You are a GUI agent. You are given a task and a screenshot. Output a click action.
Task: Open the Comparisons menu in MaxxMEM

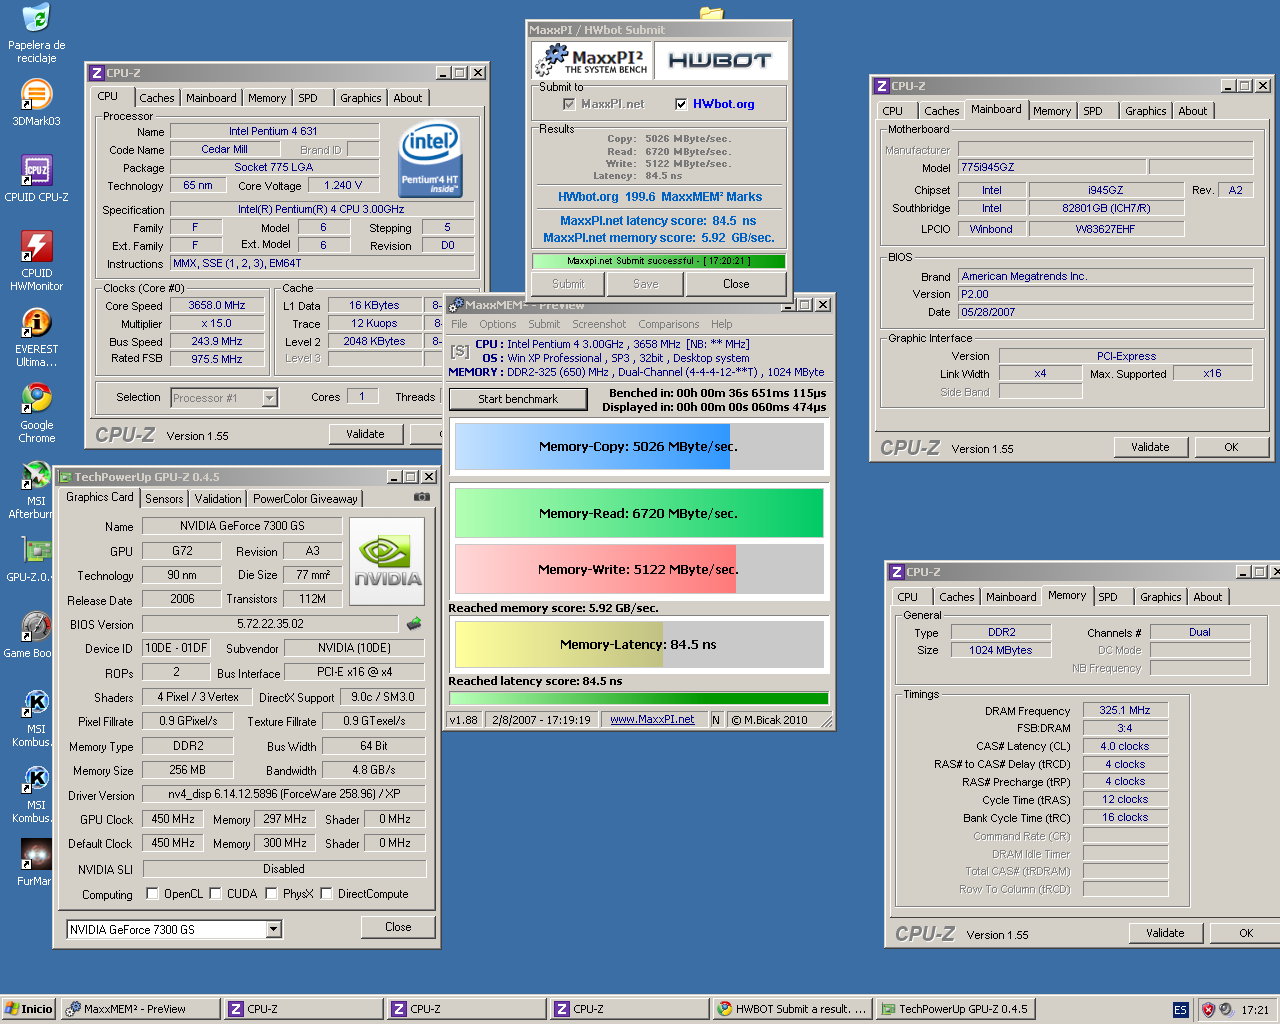pos(669,324)
